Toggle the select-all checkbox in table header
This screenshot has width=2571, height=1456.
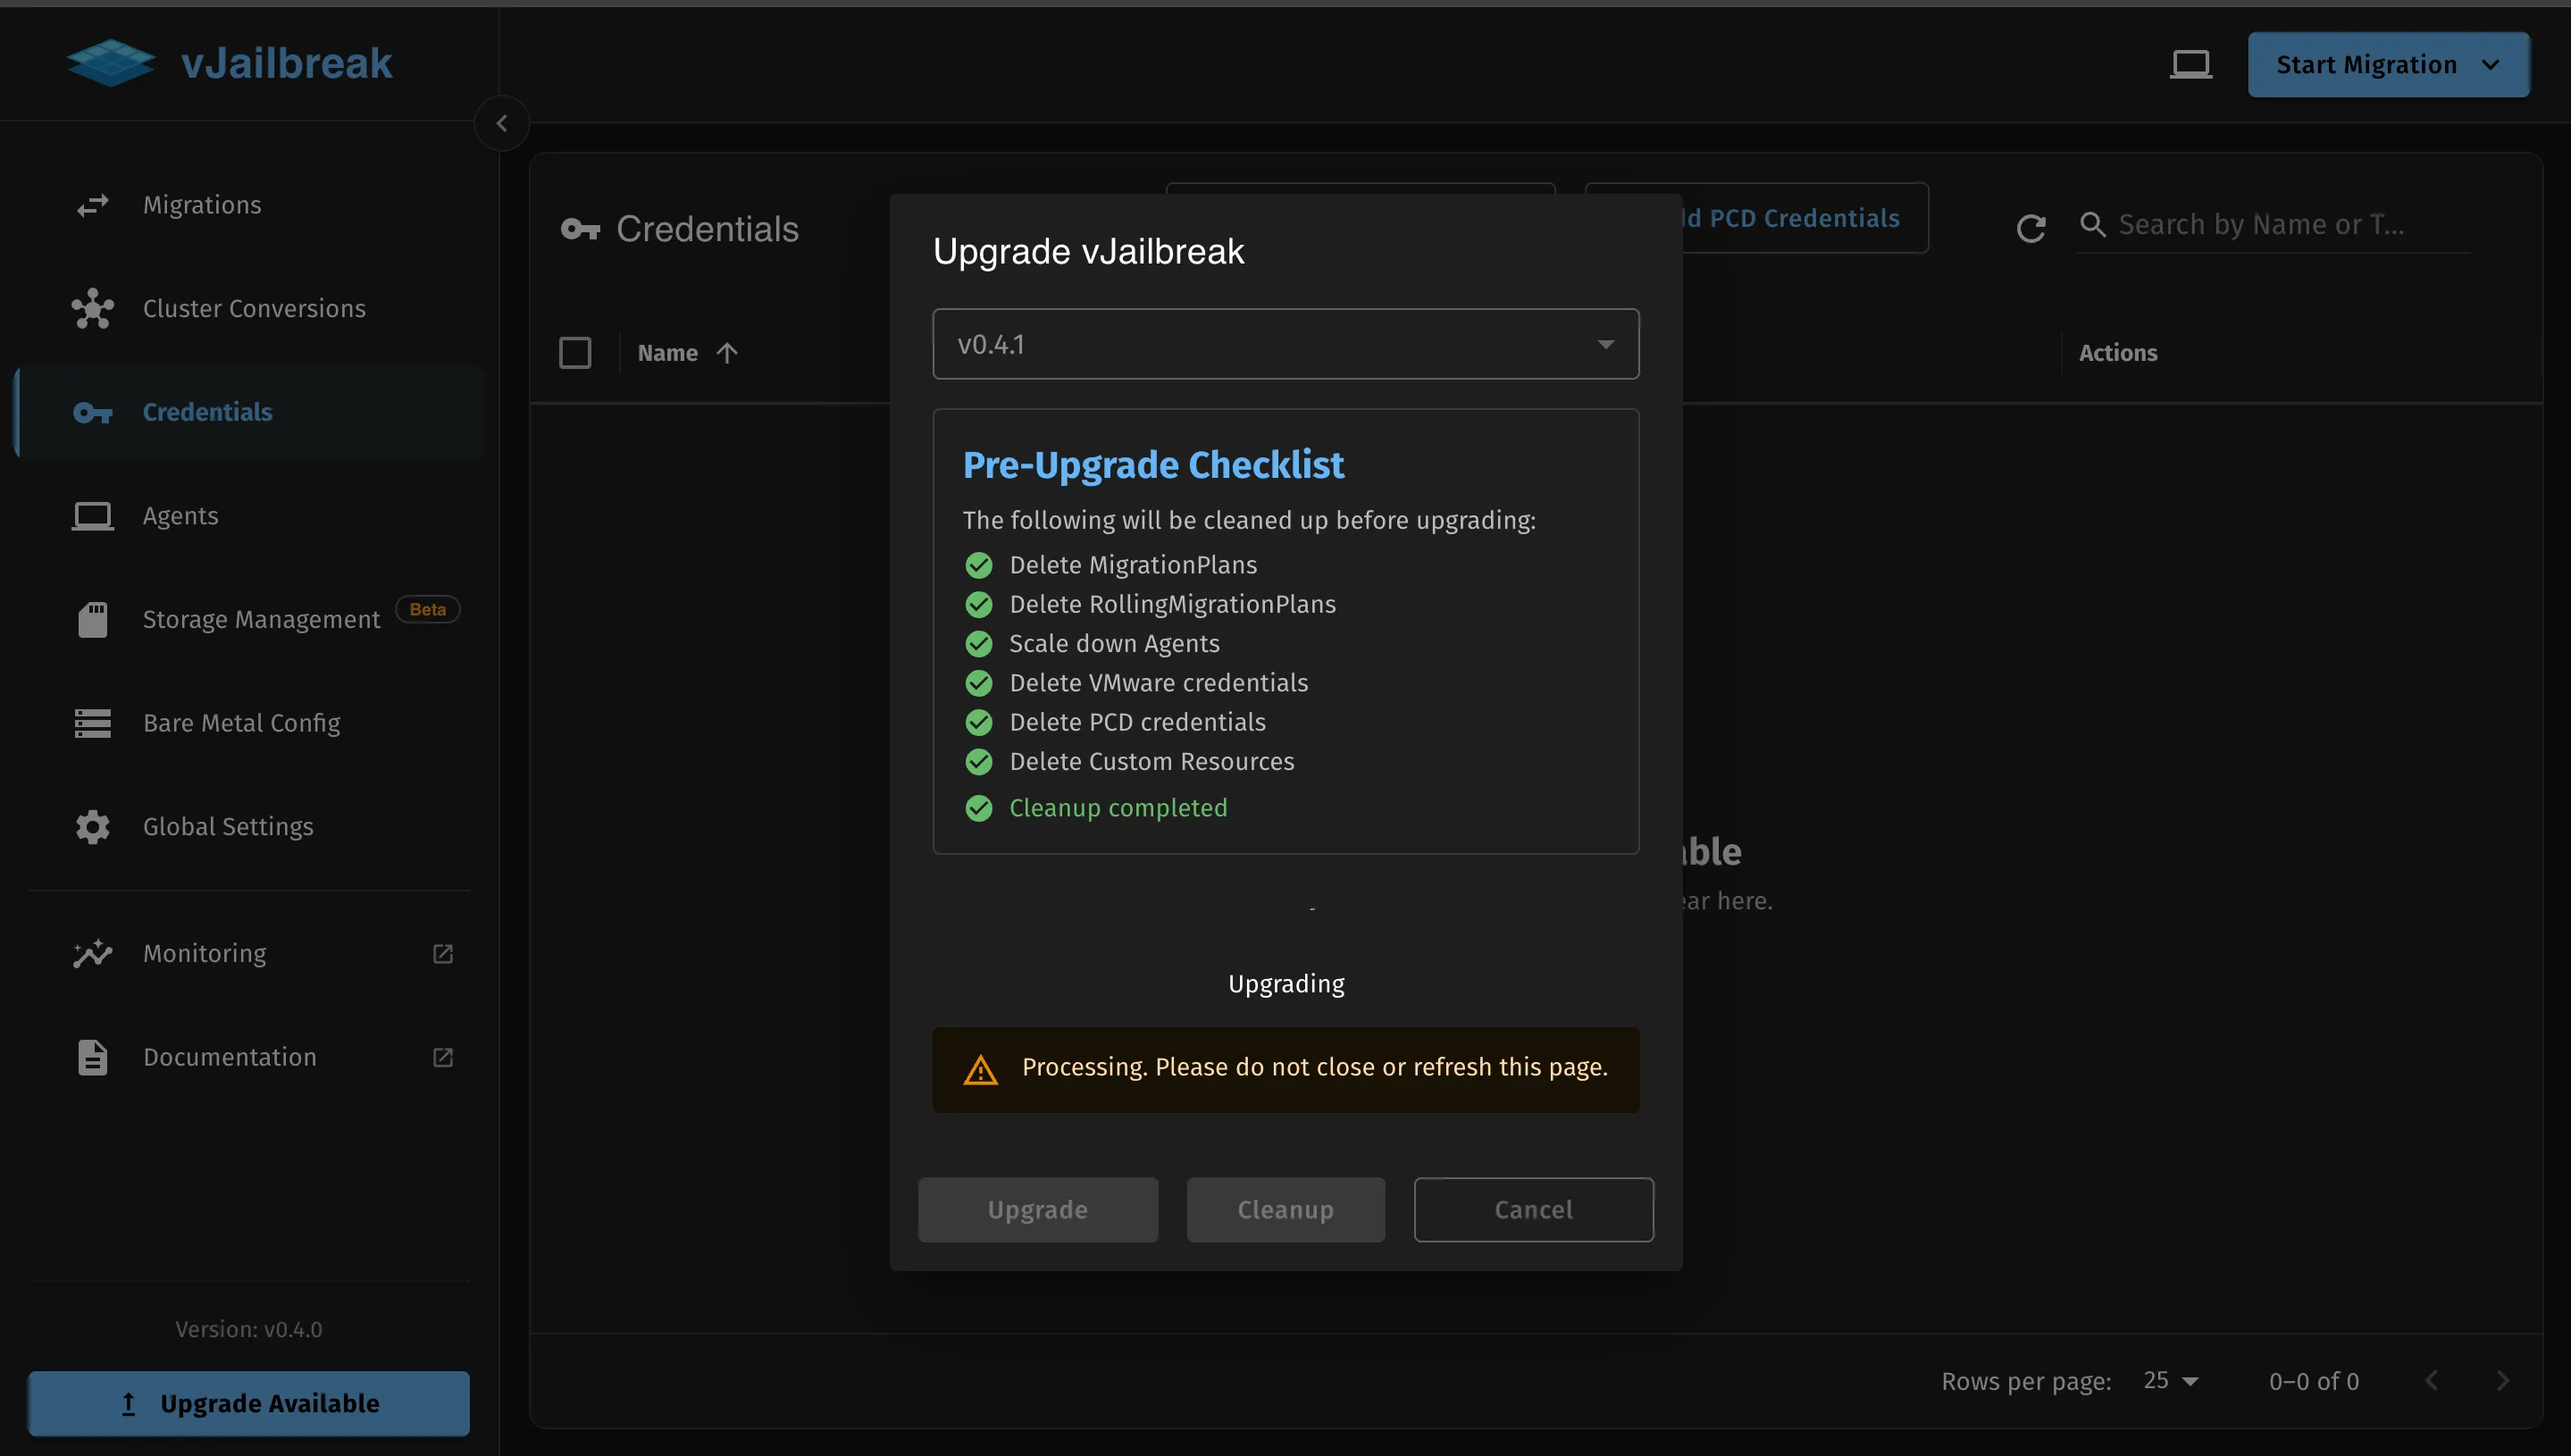point(575,353)
